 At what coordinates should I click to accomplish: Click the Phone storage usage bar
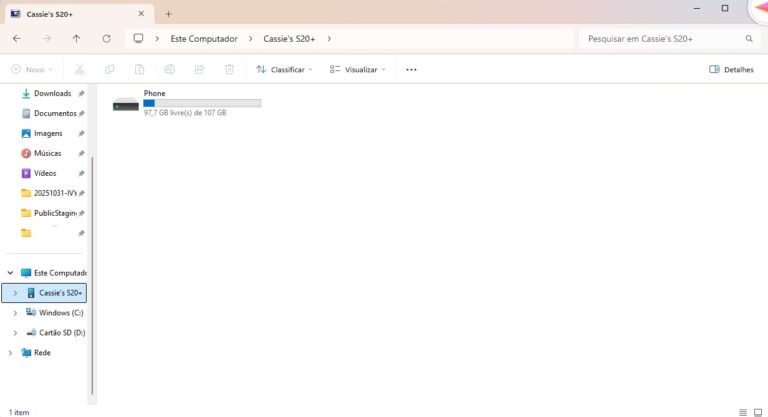coord(202,103)
